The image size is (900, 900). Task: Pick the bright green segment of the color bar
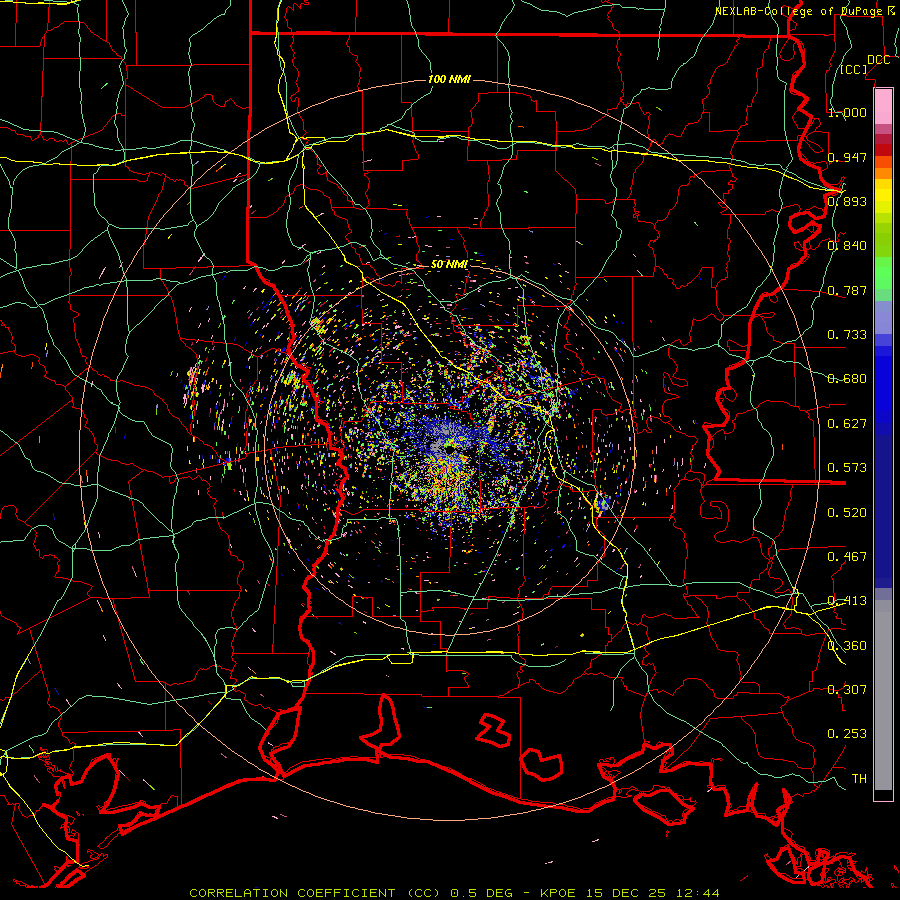[x=883, y=273]
